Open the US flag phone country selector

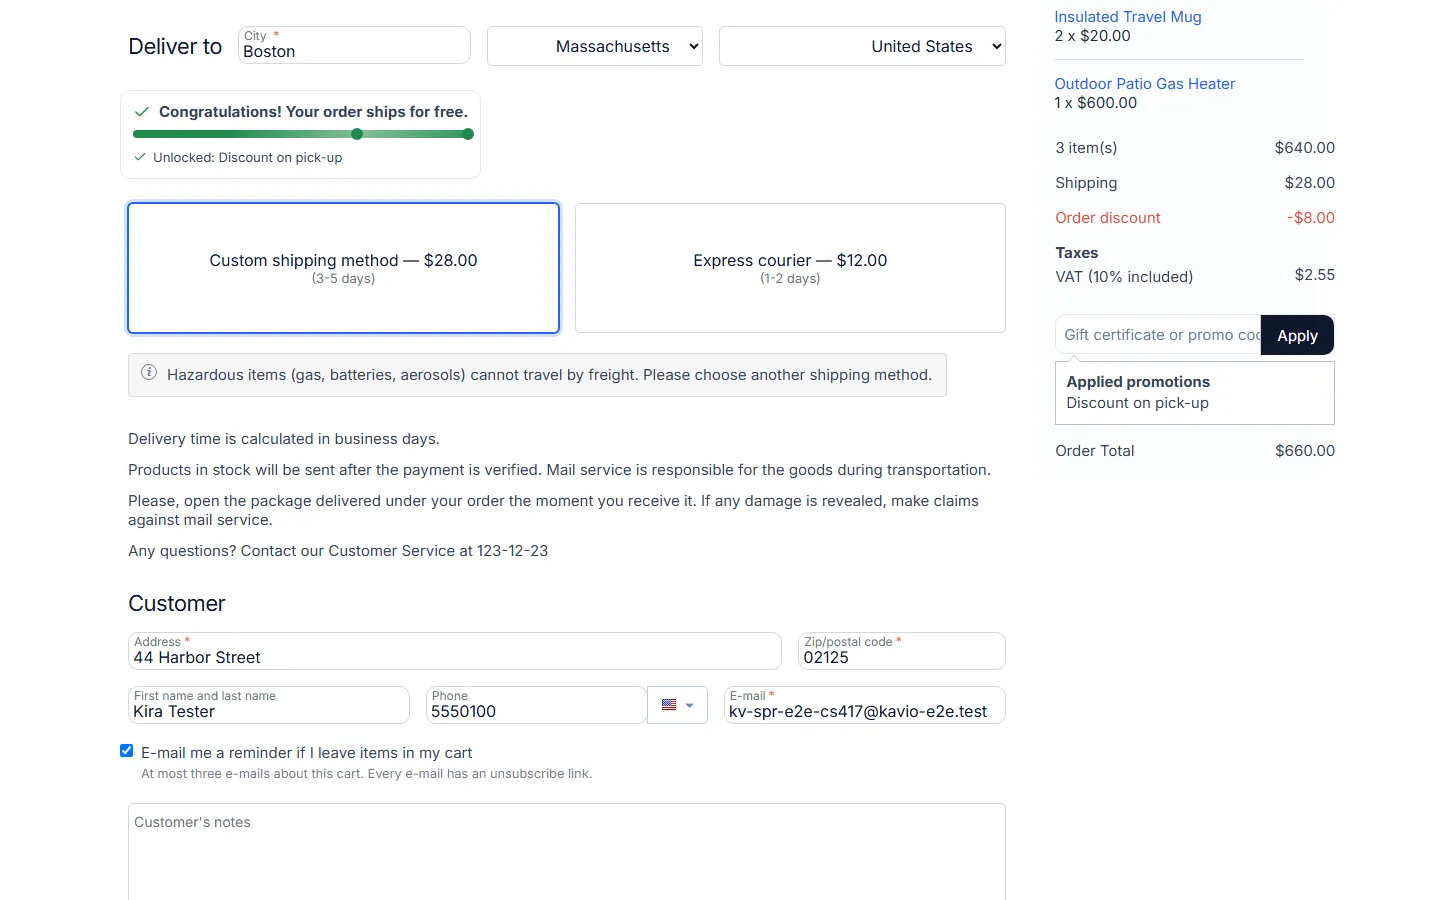678,705
